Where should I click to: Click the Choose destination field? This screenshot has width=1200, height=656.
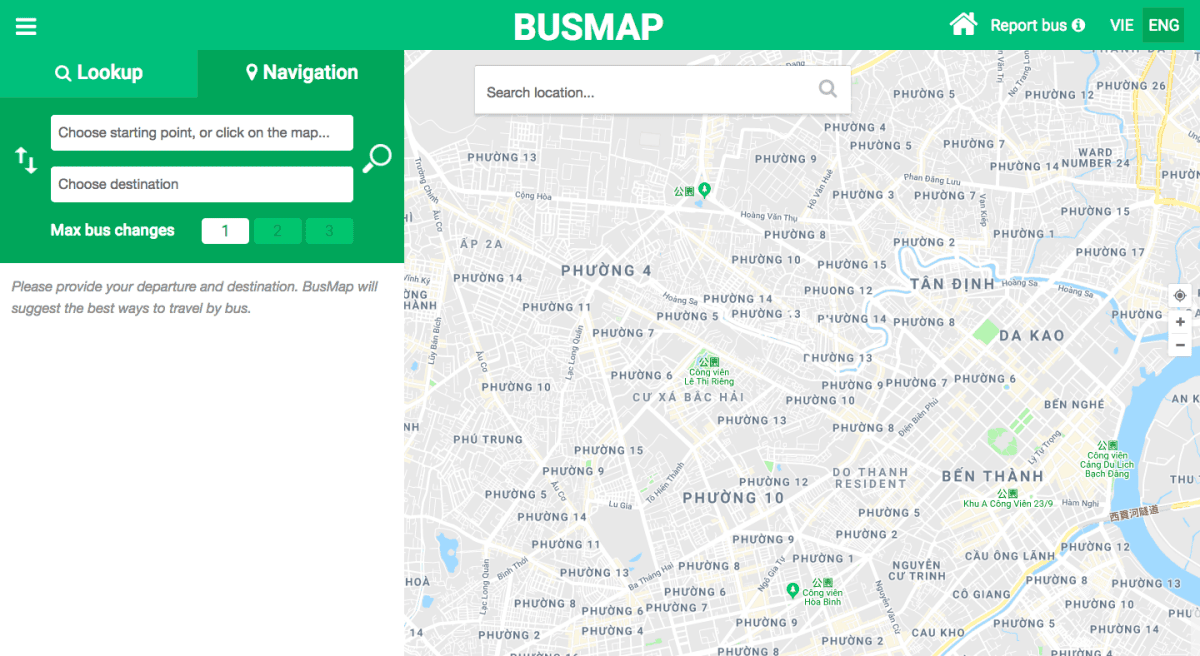point(202,184)
